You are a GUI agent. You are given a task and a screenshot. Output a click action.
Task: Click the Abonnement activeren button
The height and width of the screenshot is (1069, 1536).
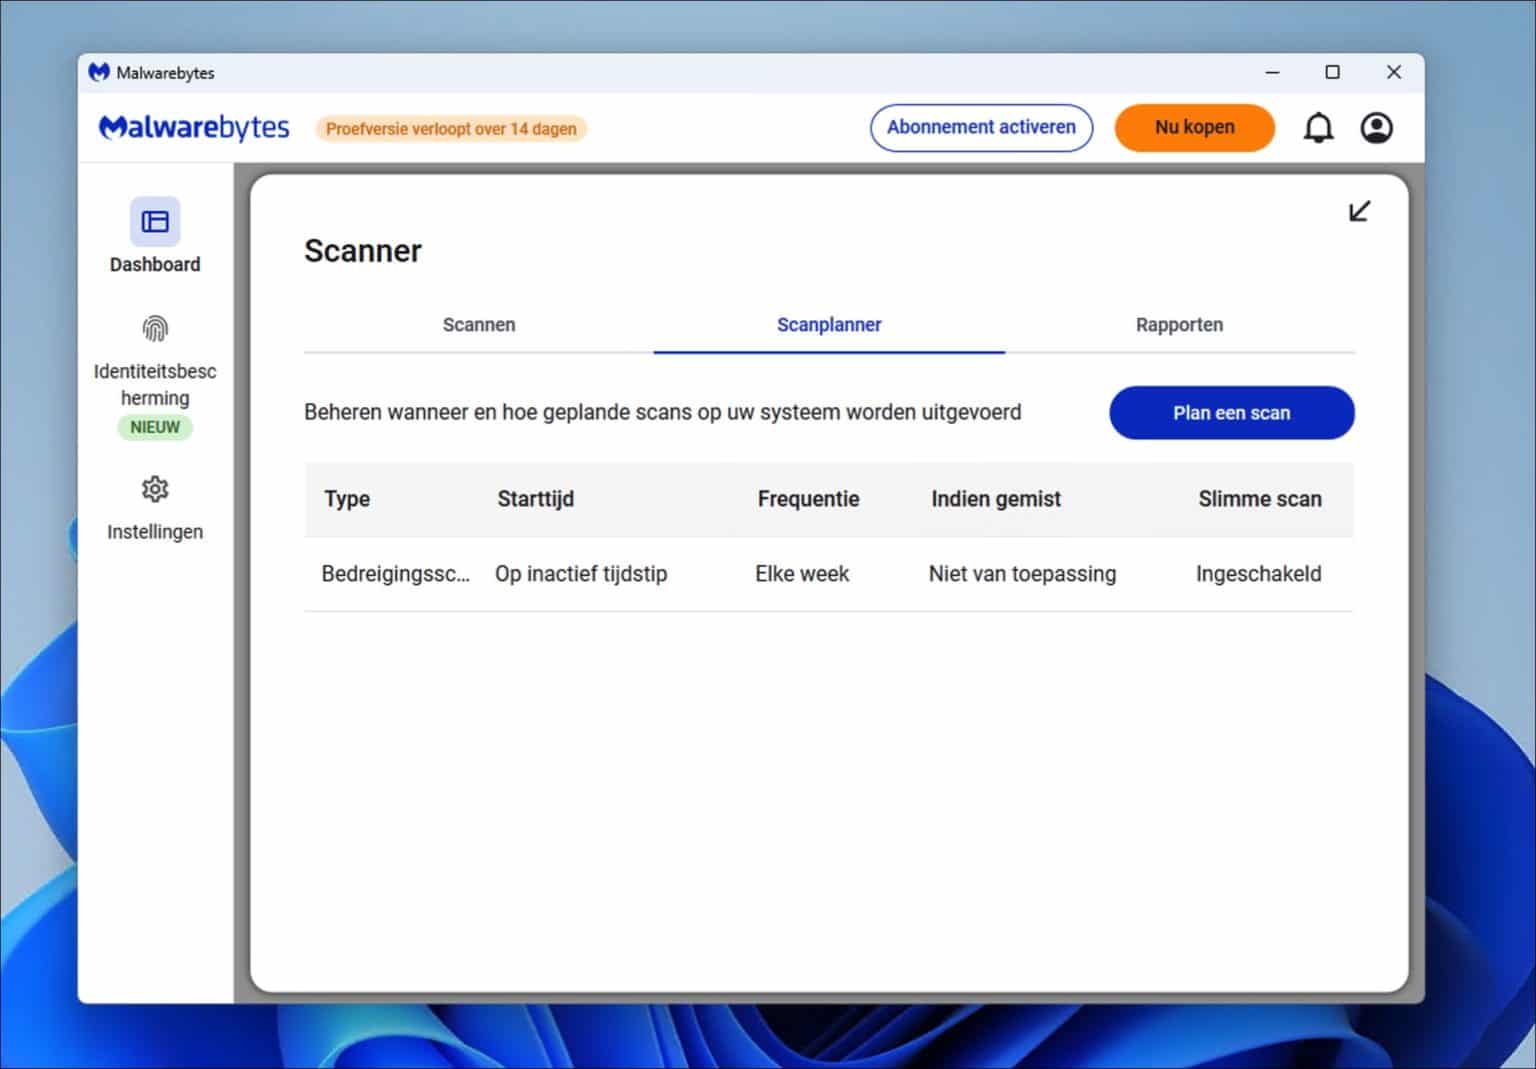pyautogui.click(x=981, y=128)
